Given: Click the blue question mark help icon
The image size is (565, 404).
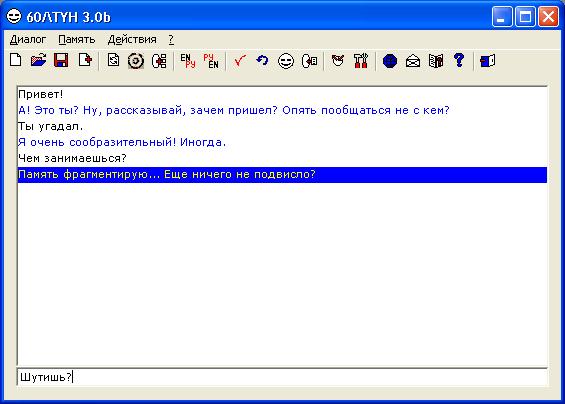Looking at the screenshot, I should click(x=459, y=60).
